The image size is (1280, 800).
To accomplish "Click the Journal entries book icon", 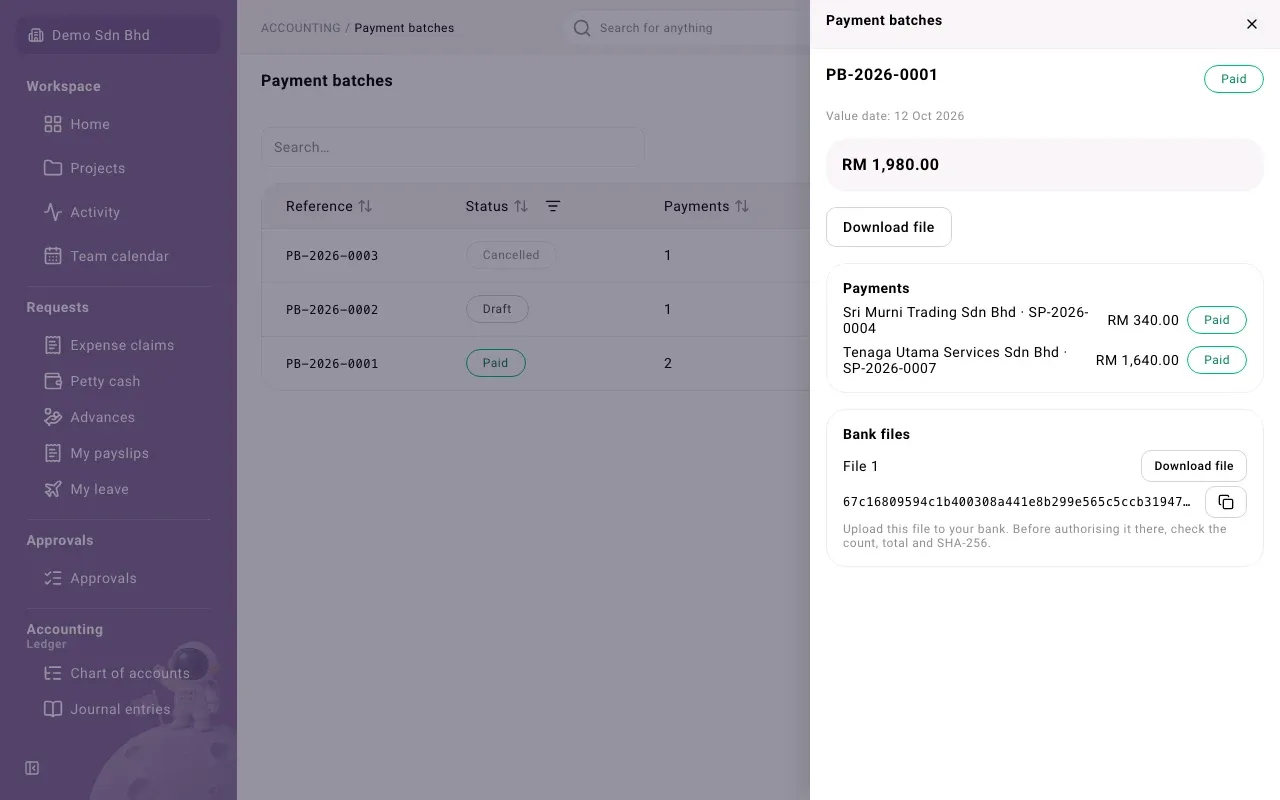I will [53, 709].
